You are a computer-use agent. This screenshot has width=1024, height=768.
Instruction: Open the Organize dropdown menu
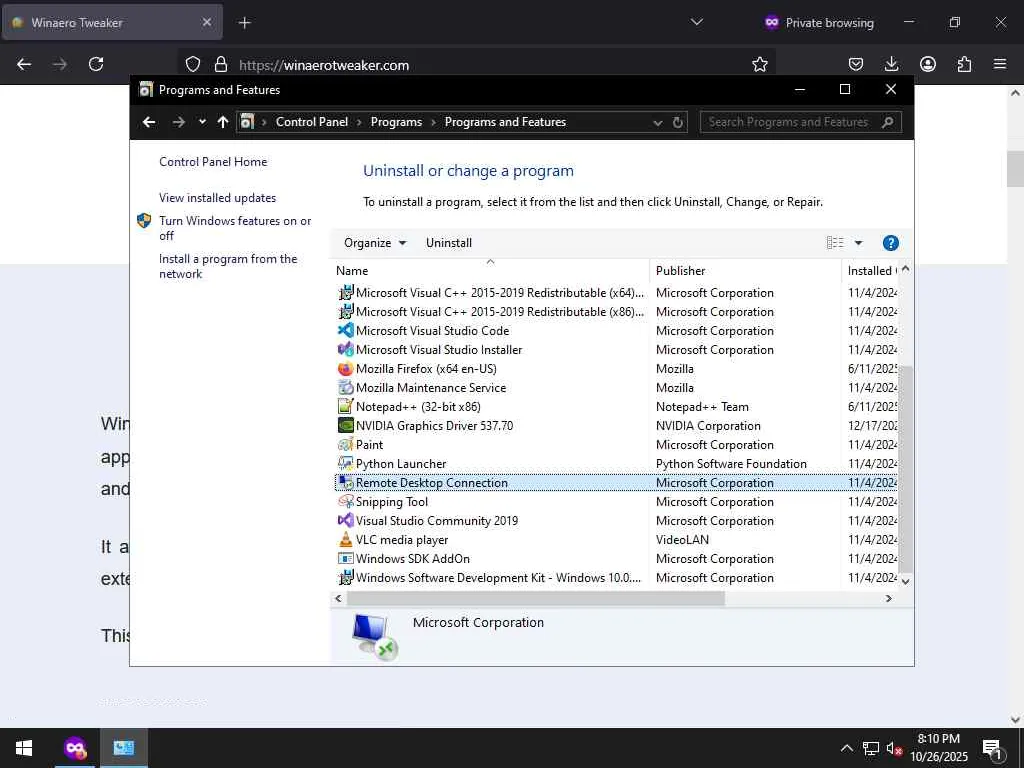click(x=375, y=243)
